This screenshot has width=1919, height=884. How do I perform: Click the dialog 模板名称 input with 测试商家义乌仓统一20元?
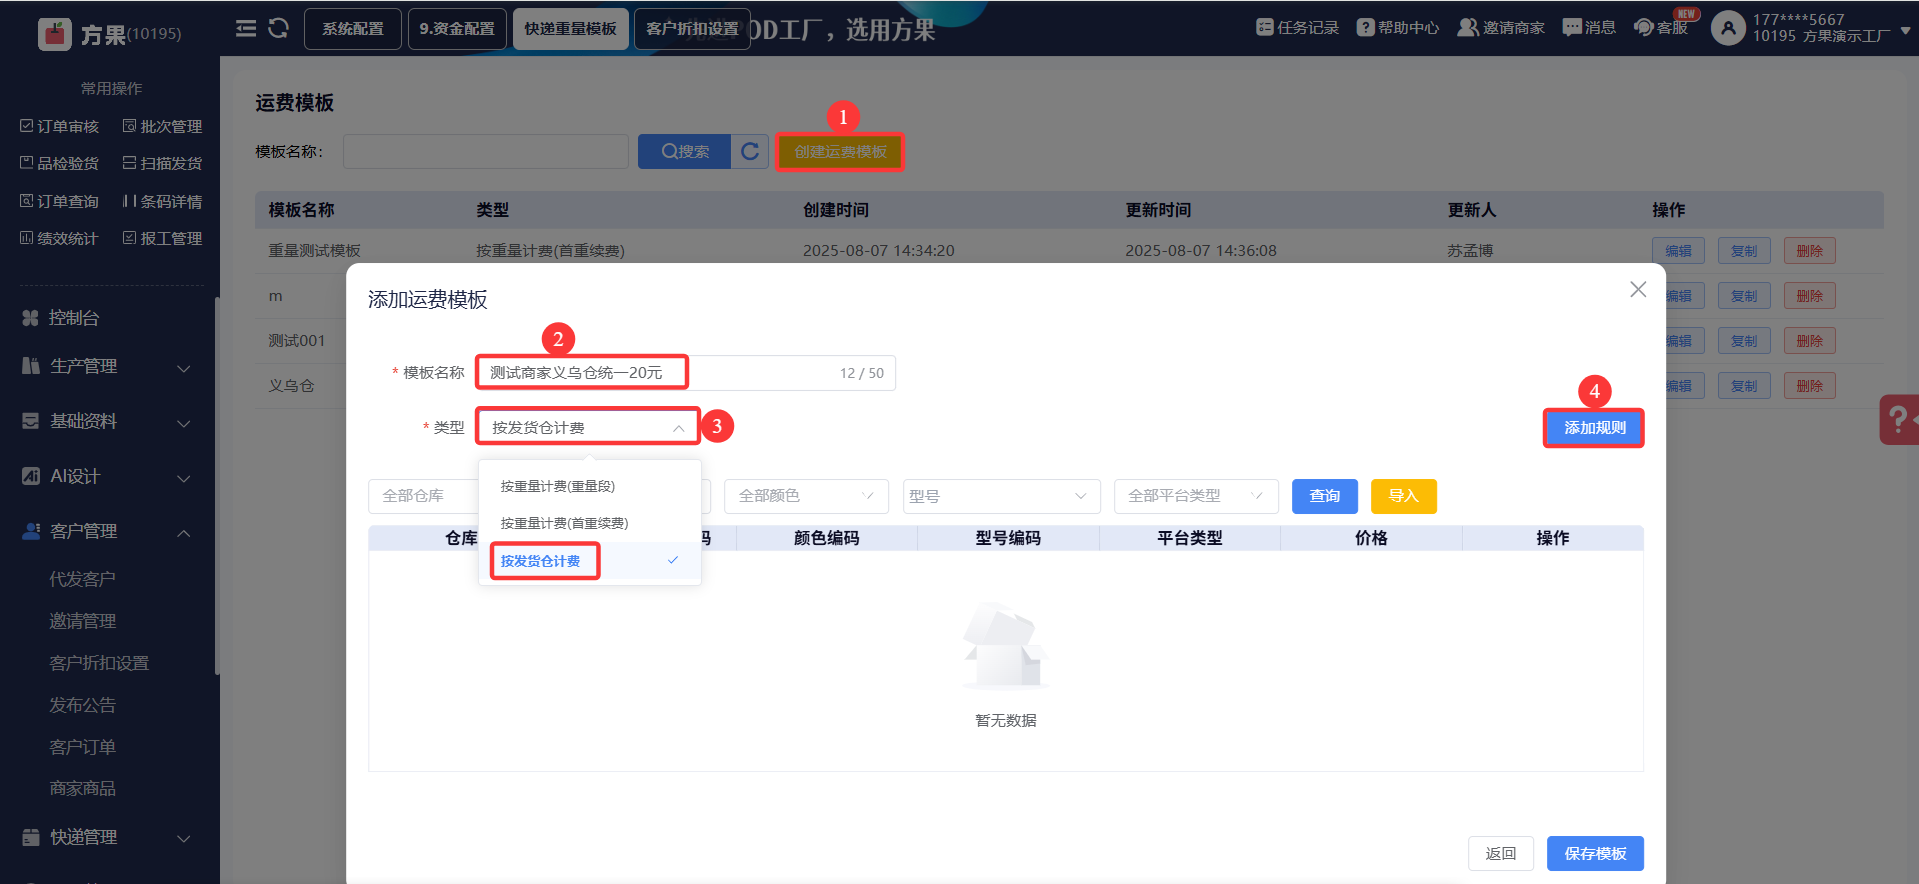click(x=686, y=373)
